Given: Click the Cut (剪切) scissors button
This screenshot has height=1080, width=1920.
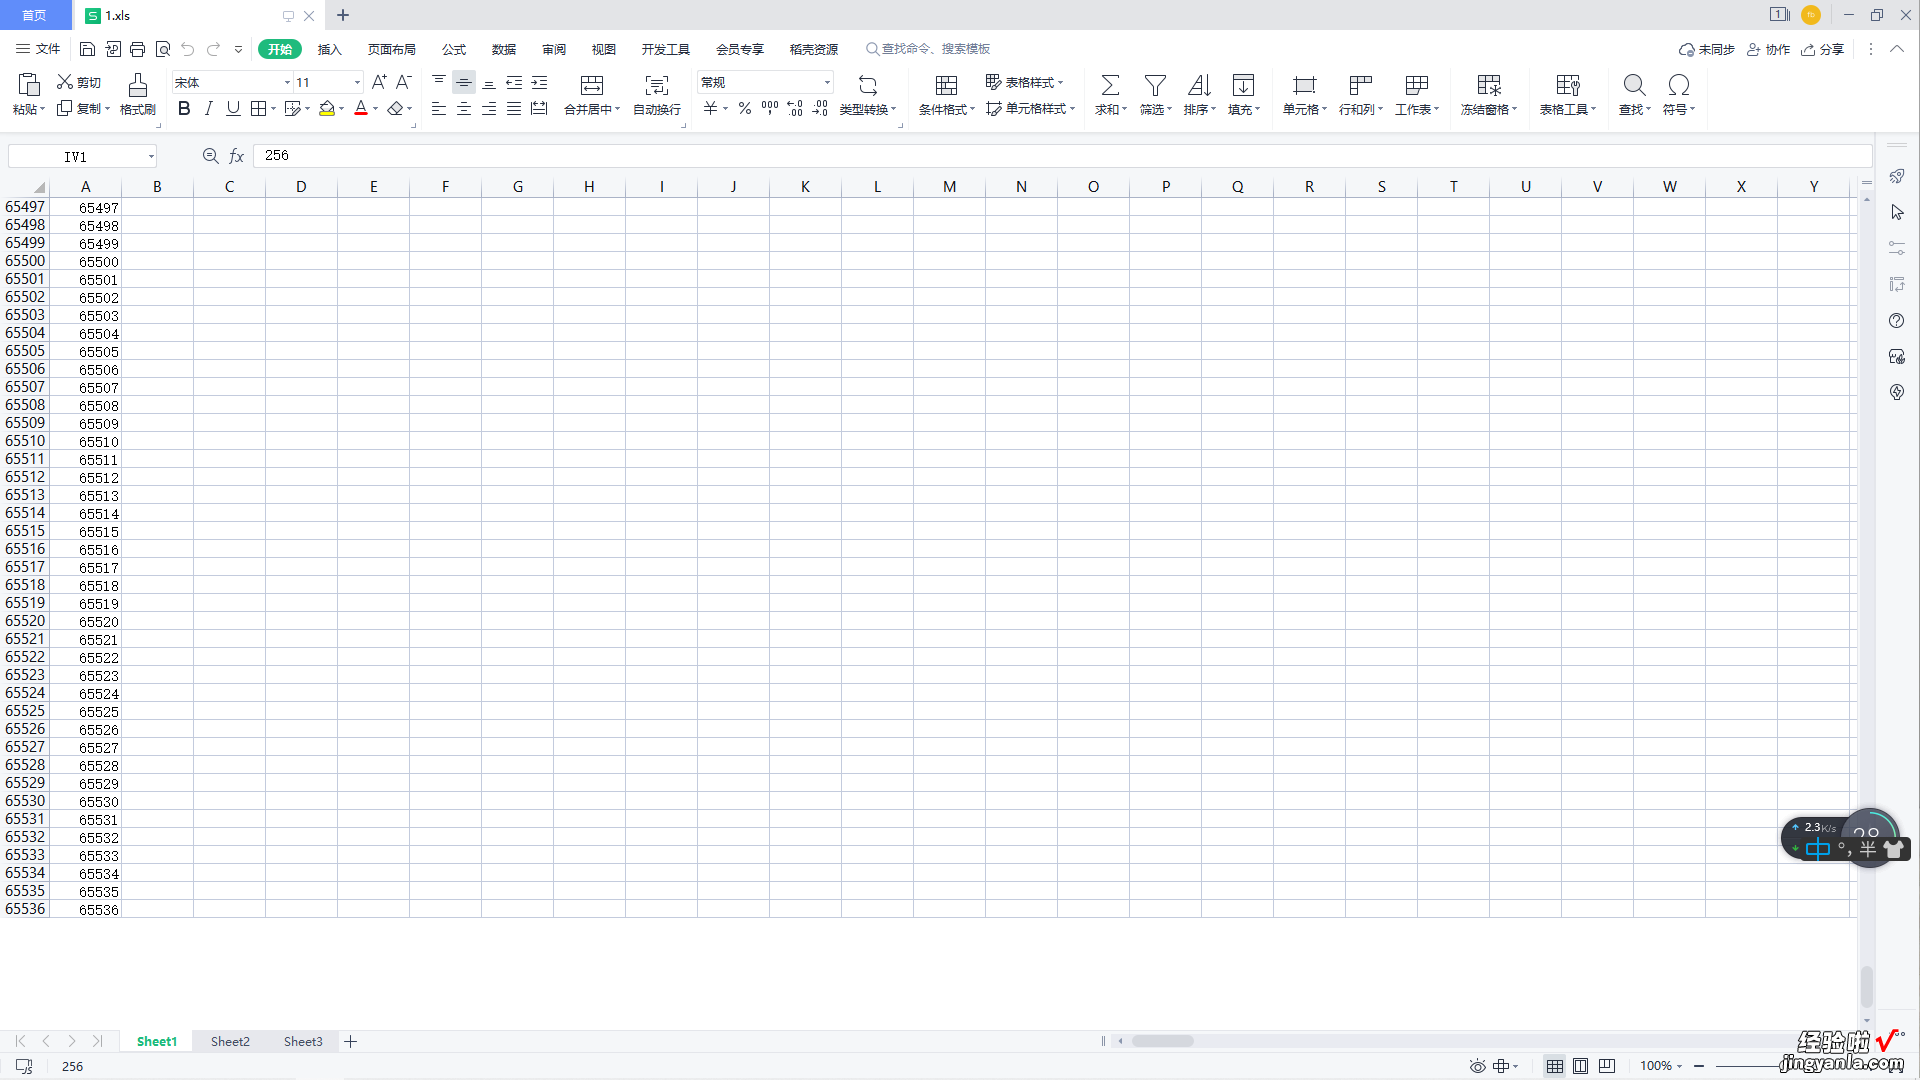Looking at the screenshot, I should coord(79,82).
